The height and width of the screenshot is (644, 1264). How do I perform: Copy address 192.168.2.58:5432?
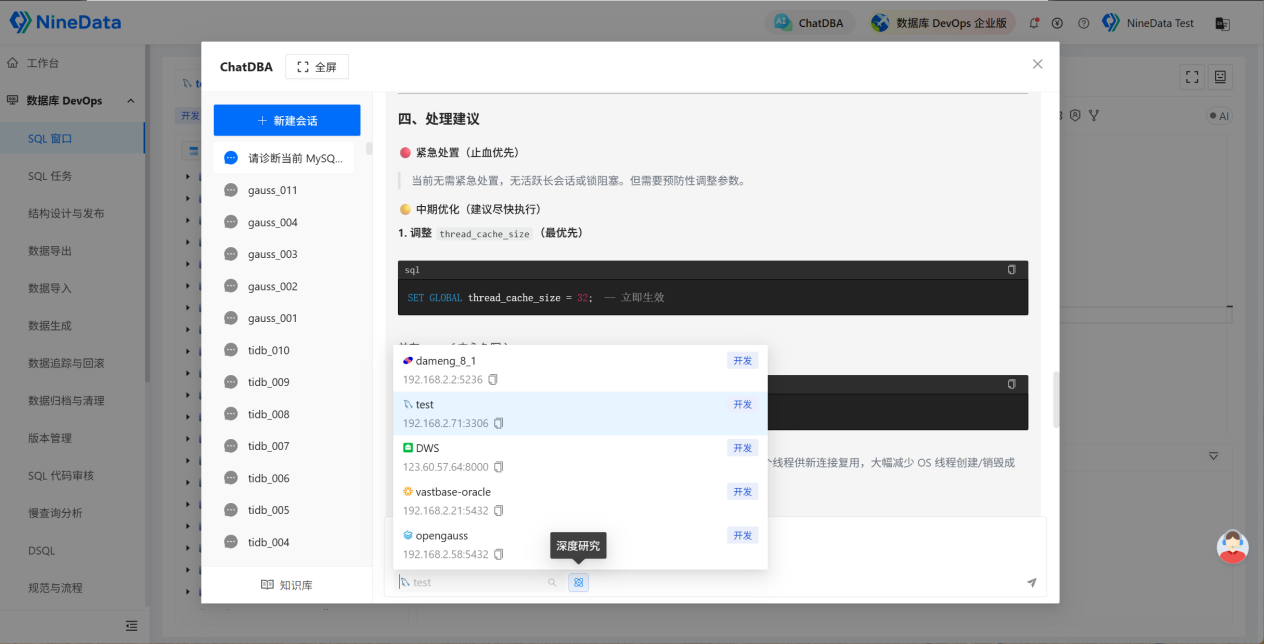(x=499, y=555)
